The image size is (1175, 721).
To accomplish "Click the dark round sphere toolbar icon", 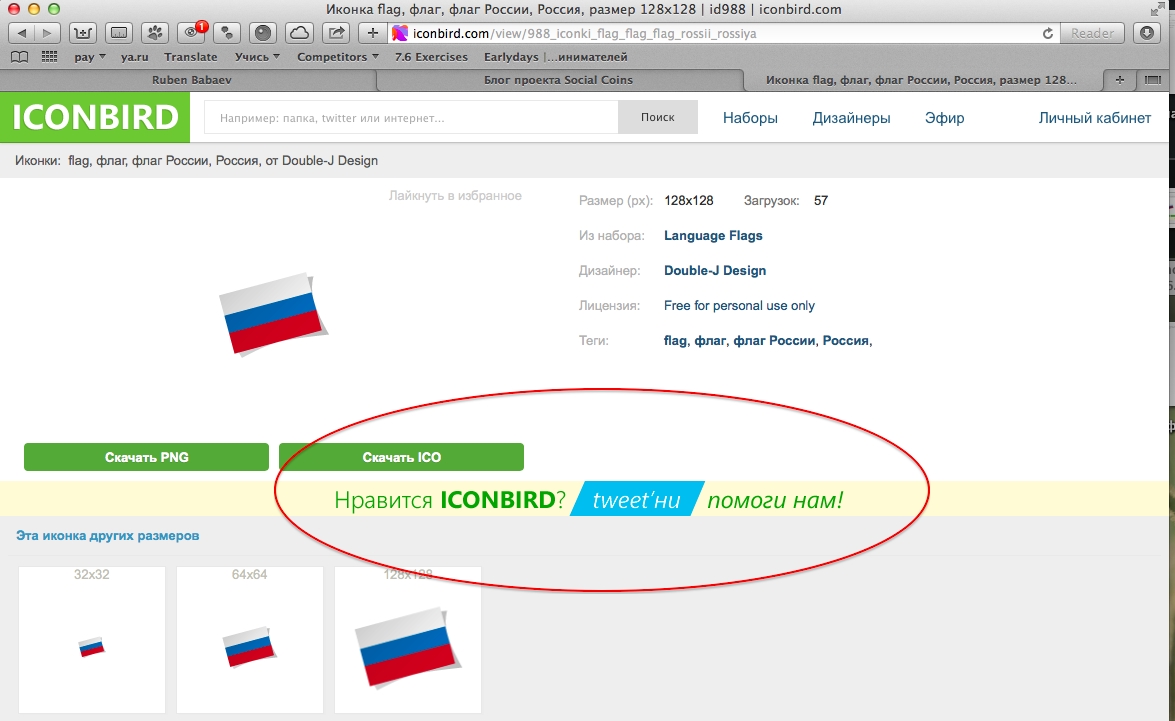I will tap(262, 33).
